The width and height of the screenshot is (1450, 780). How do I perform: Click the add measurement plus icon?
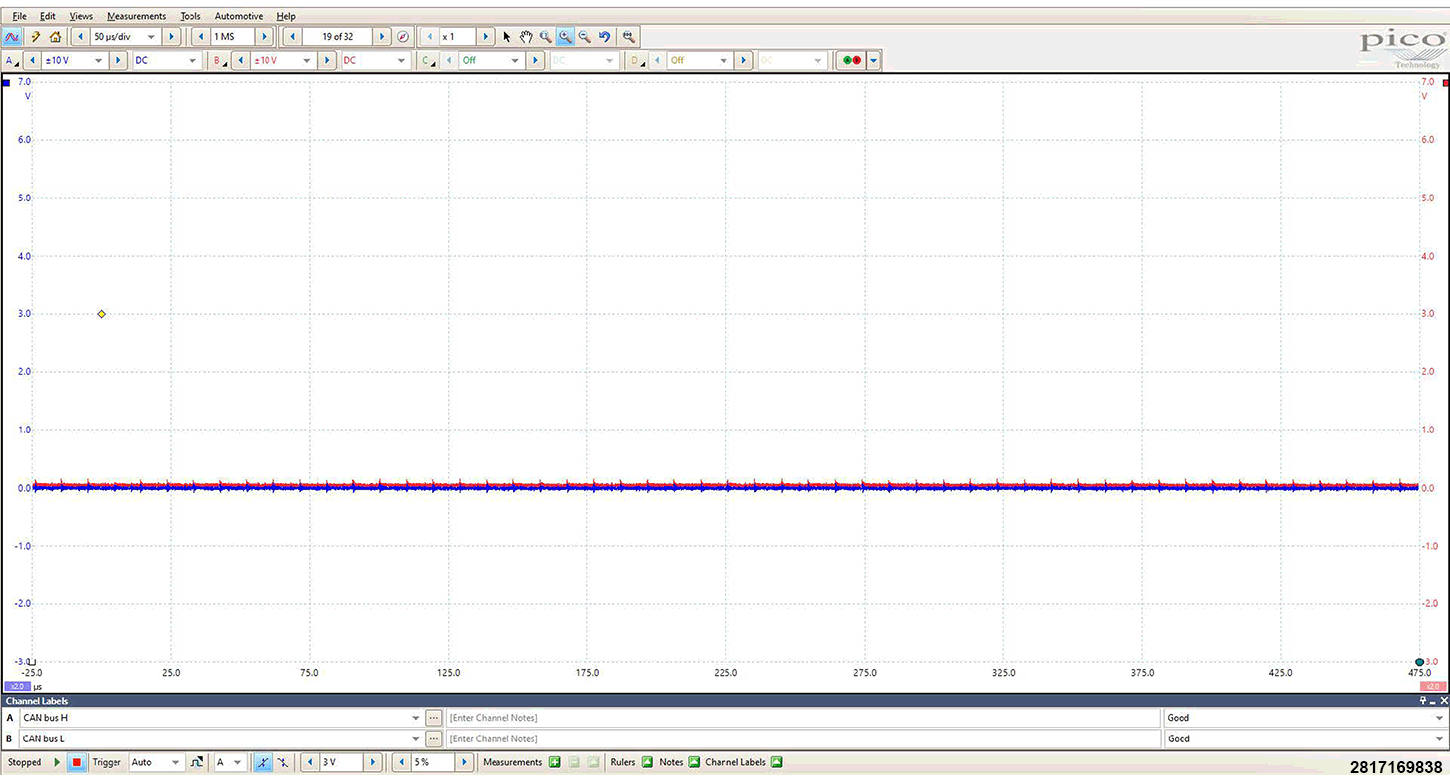(554, 762)
